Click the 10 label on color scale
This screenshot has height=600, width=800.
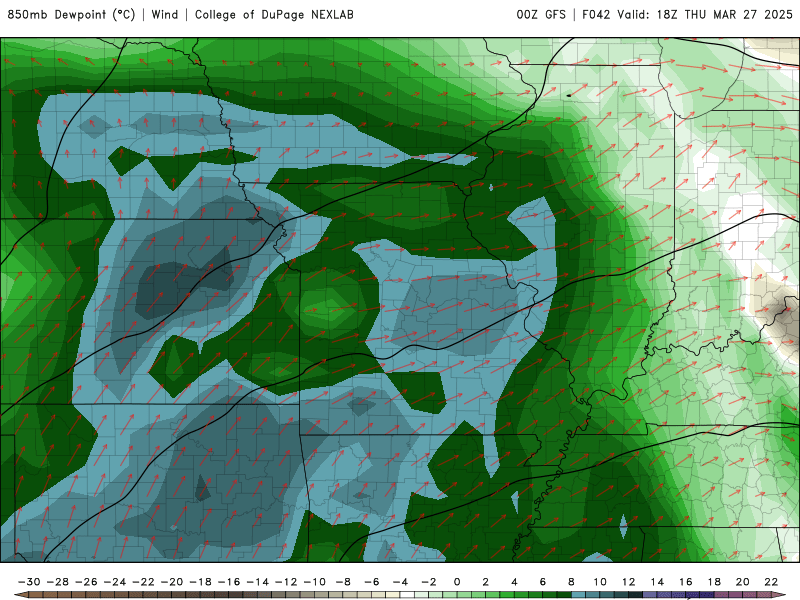point(600,582)
